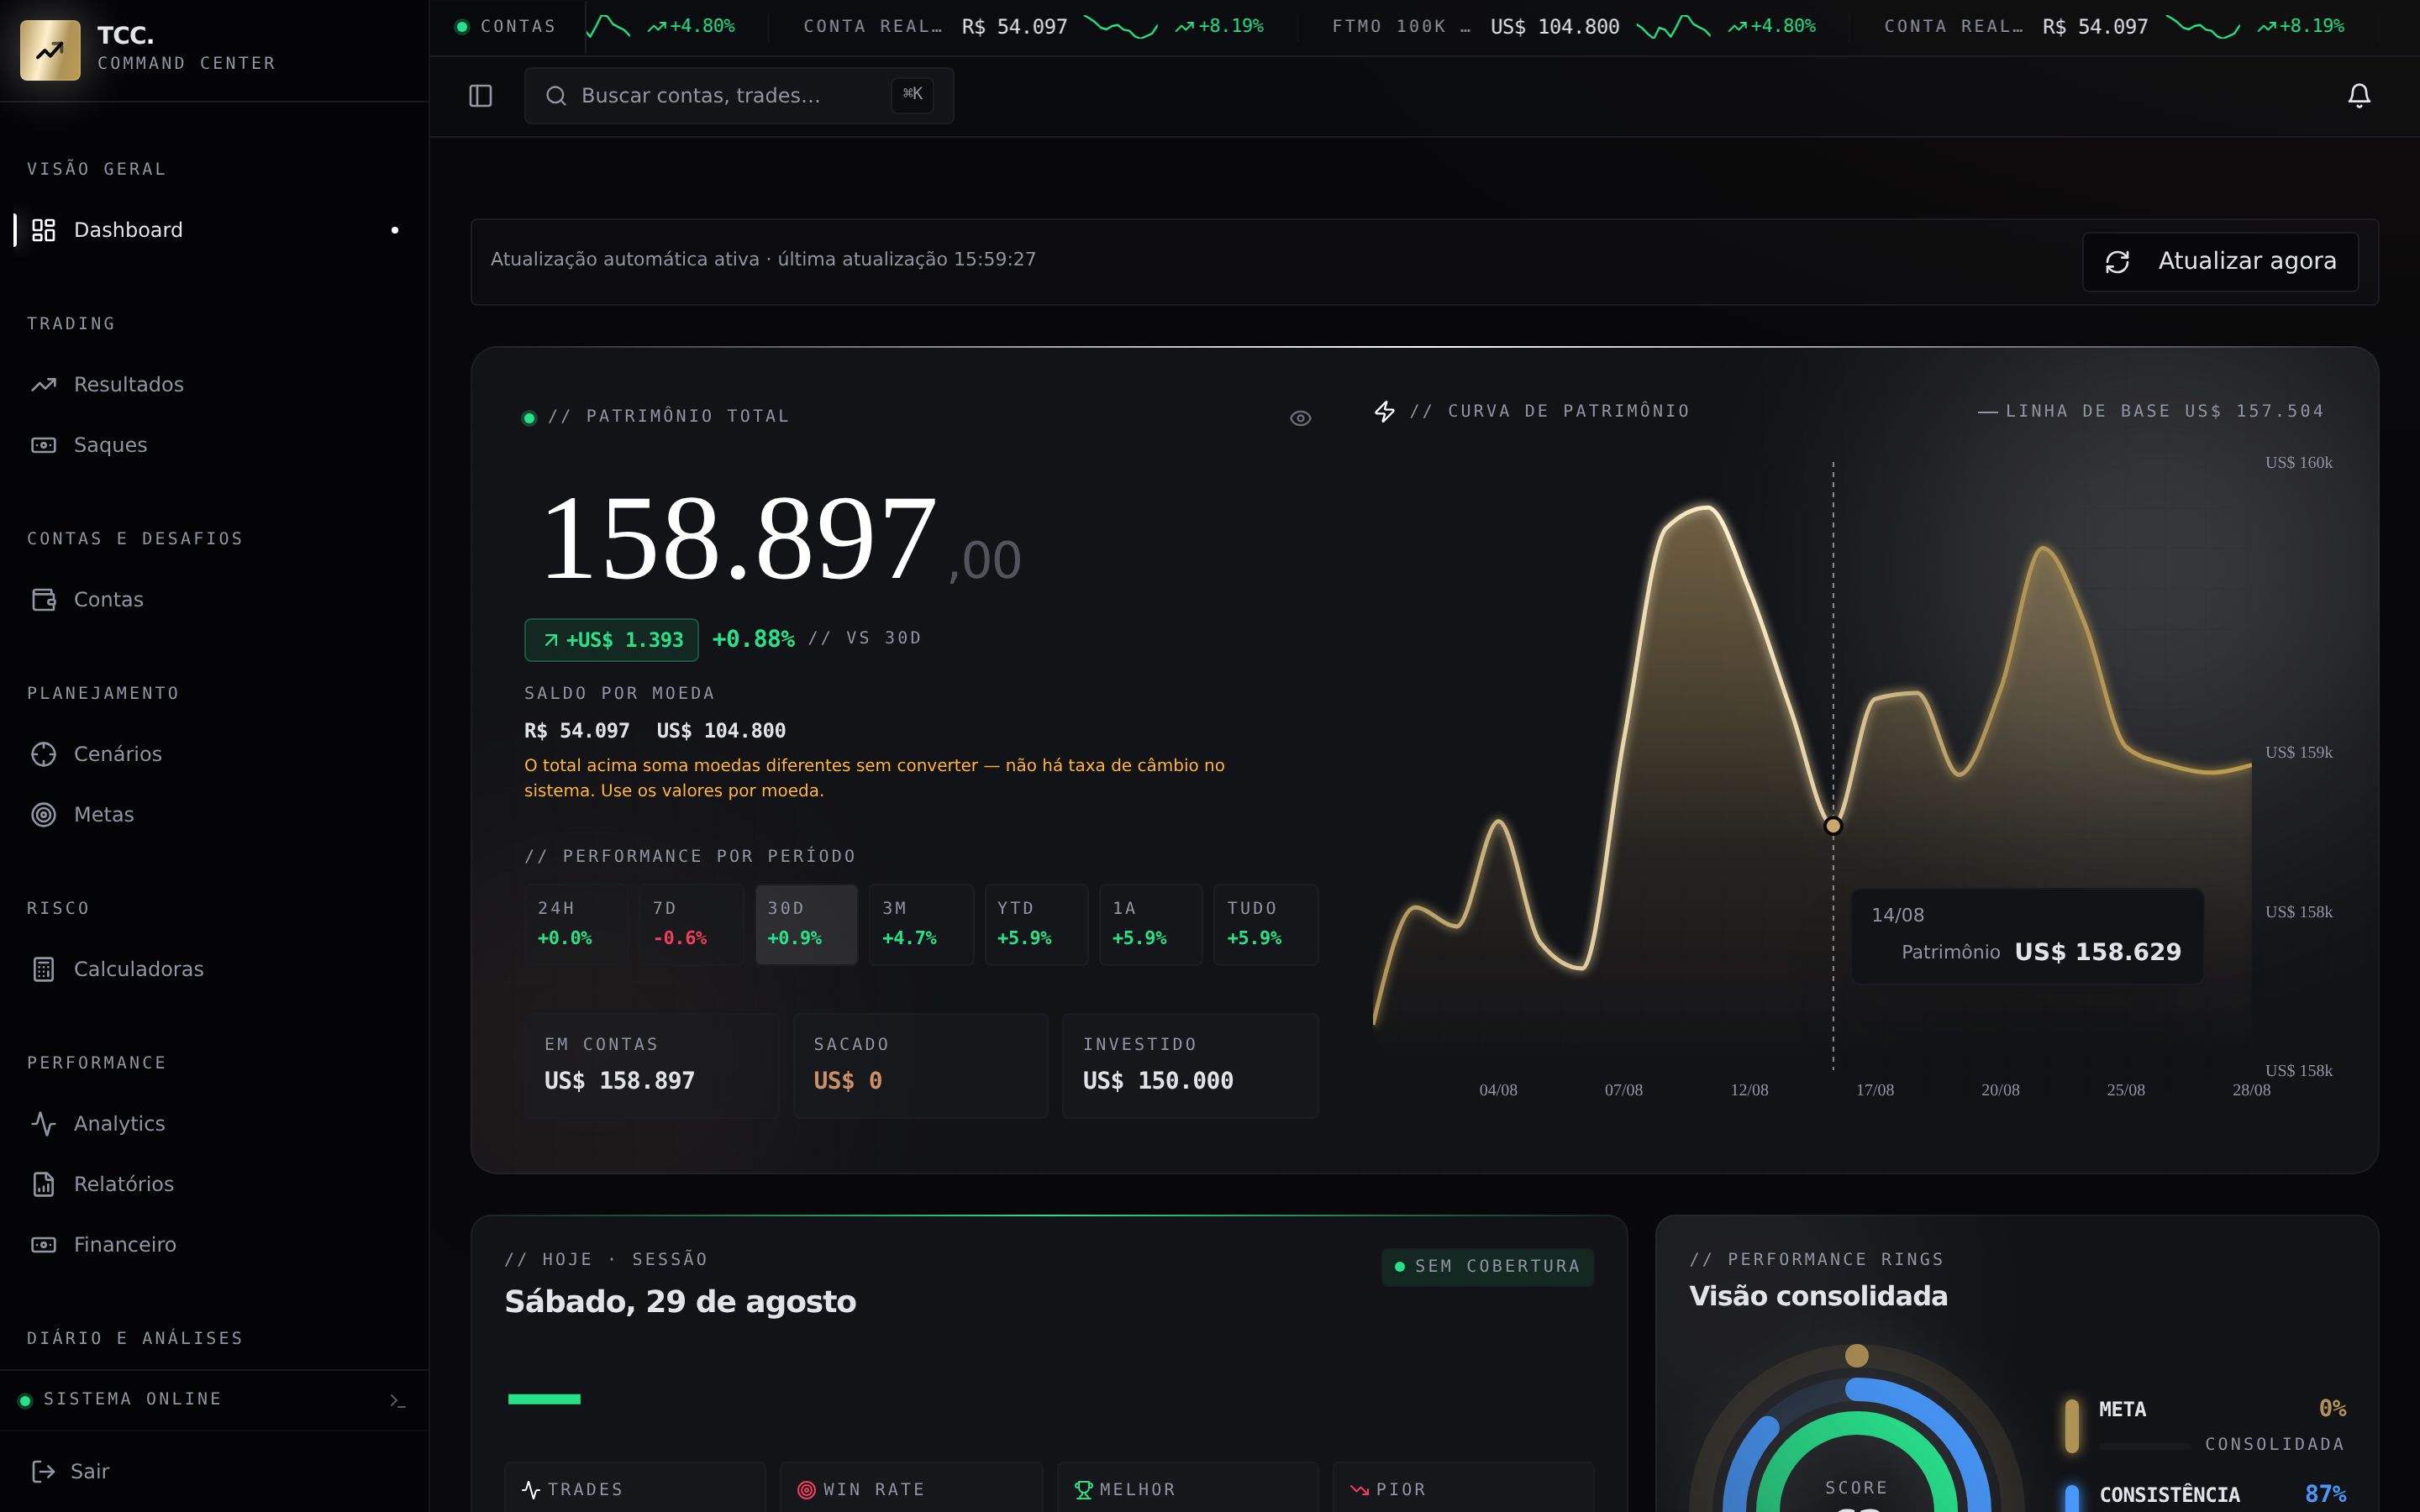
Task: Click the Cenários crosshair icon
Action: coord(43,754)
